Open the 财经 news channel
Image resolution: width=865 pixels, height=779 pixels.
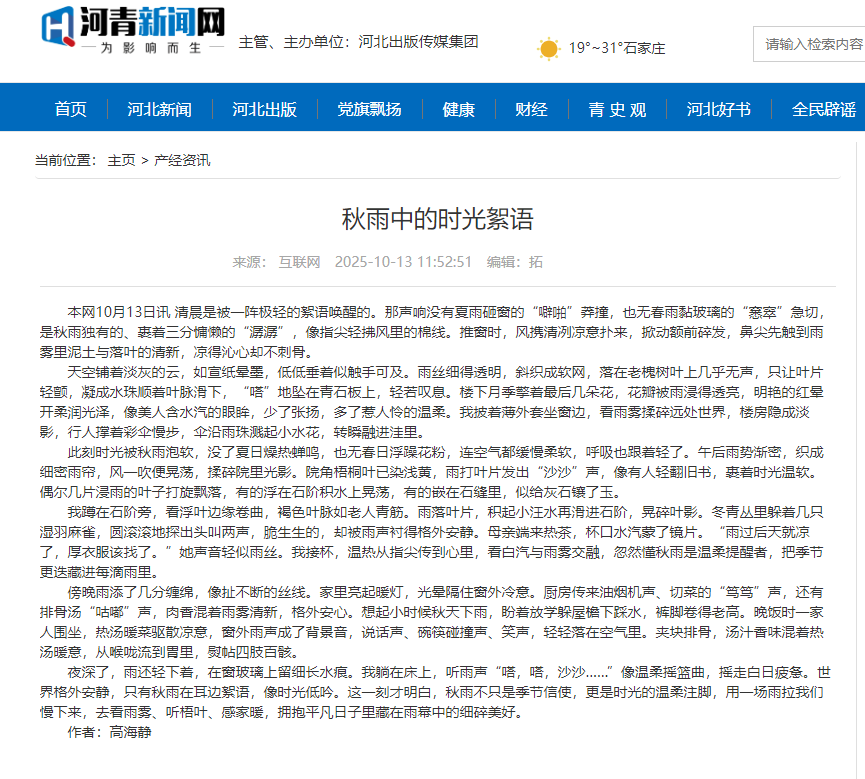tap(530, 109)
